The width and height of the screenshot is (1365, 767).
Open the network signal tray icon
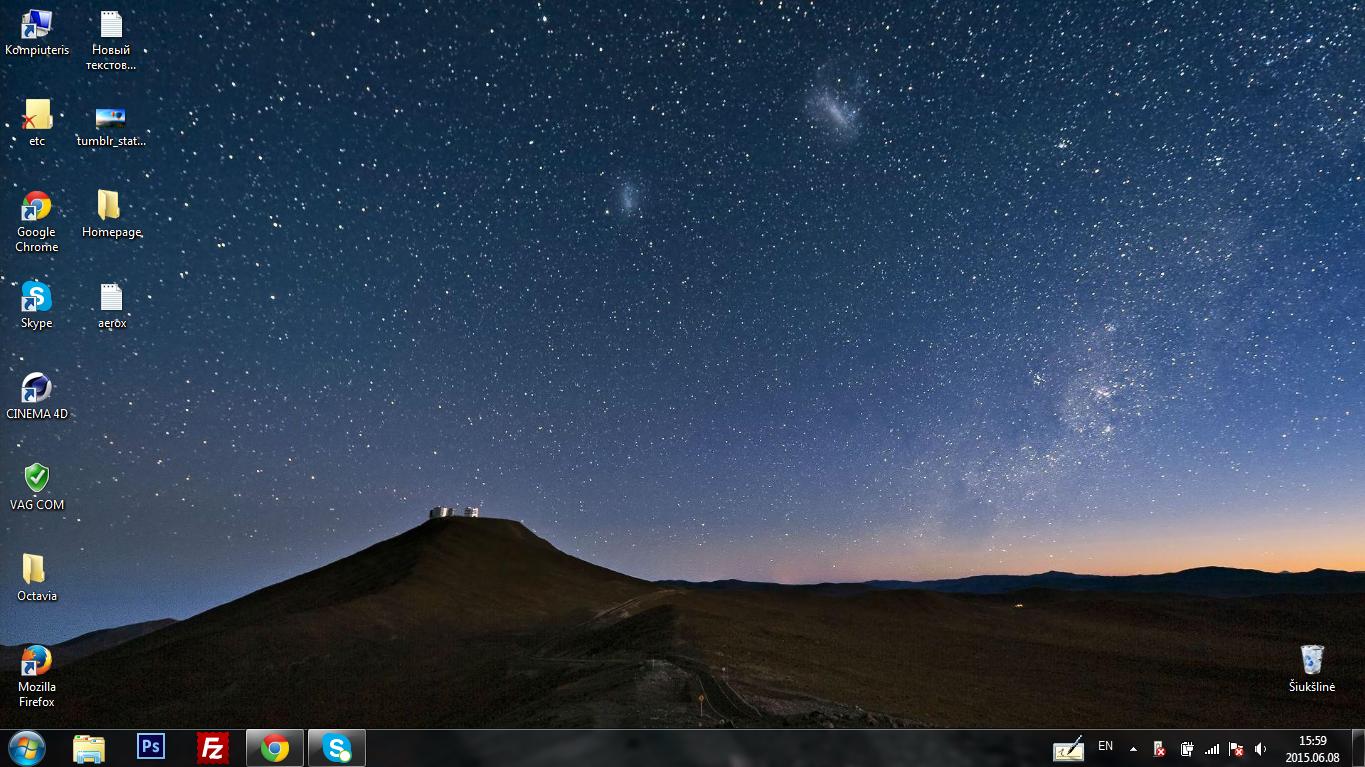(x=1212, y=749)
